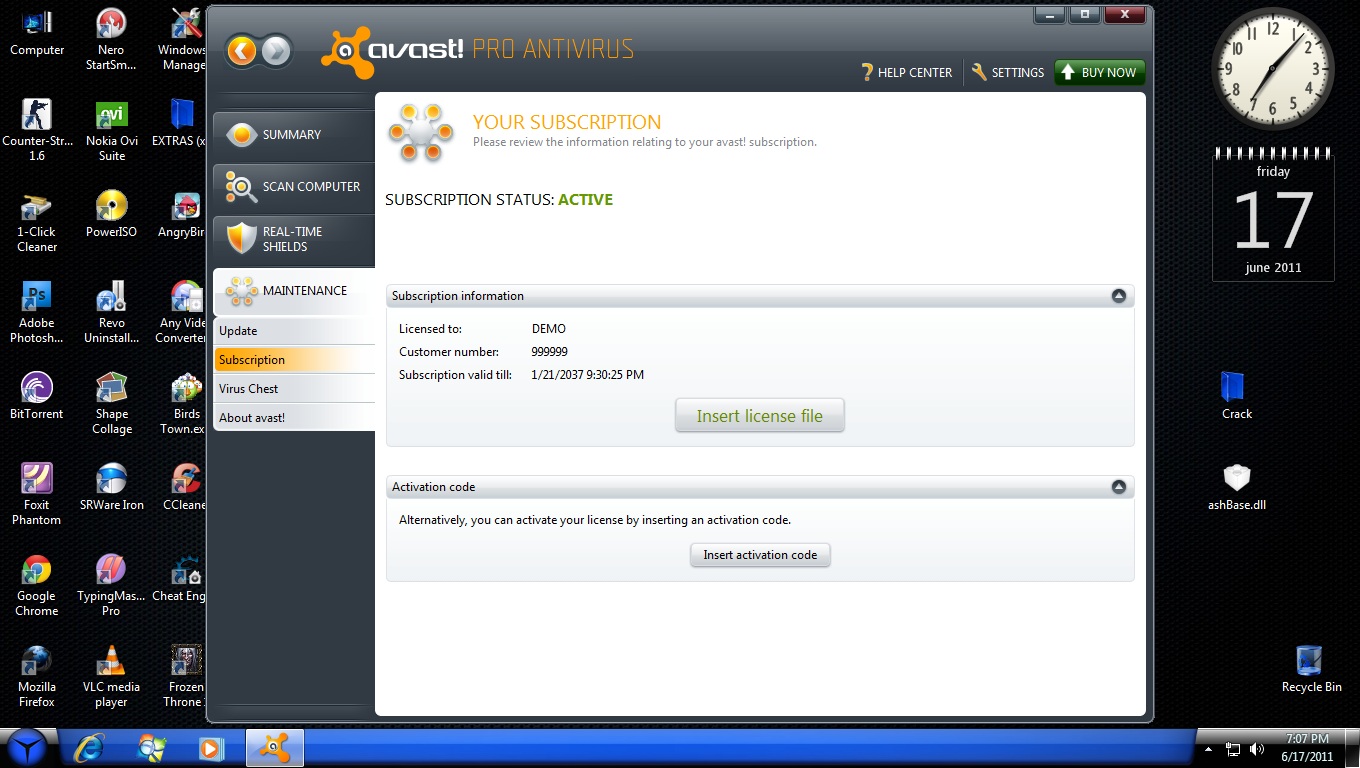
Task: Open Real-Time Shields section
Action: 293,239
